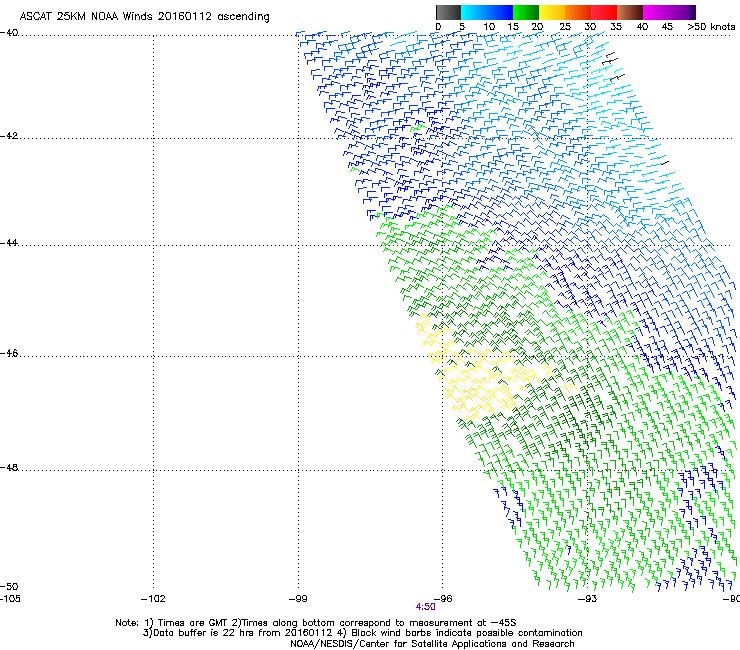The image size is (740, 650).
Task: Click the red 30-35 knots legend swatch
Action: point(604,12)
